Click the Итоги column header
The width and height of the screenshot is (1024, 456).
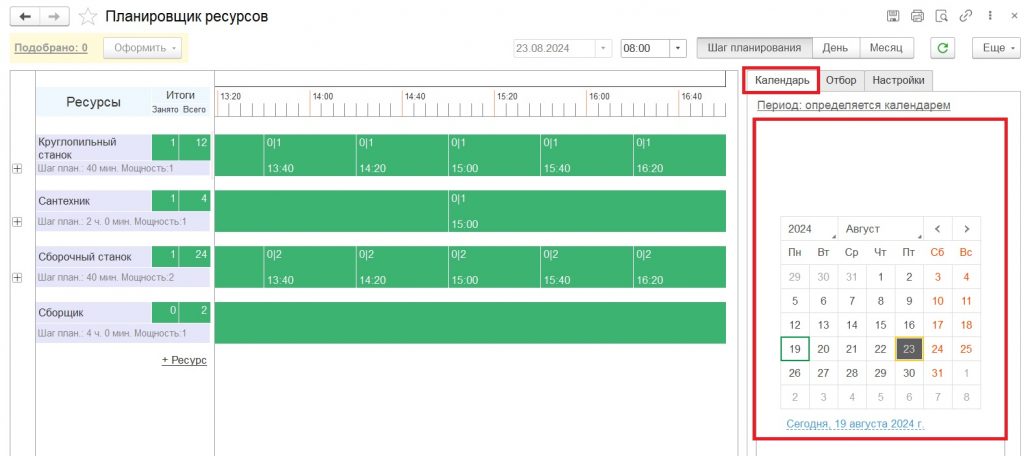pos(180,95)
